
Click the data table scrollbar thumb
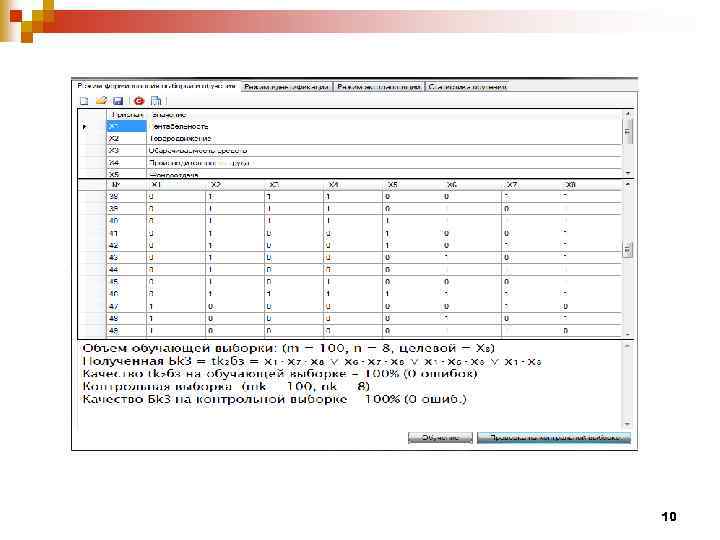click(x=628, y=249)
